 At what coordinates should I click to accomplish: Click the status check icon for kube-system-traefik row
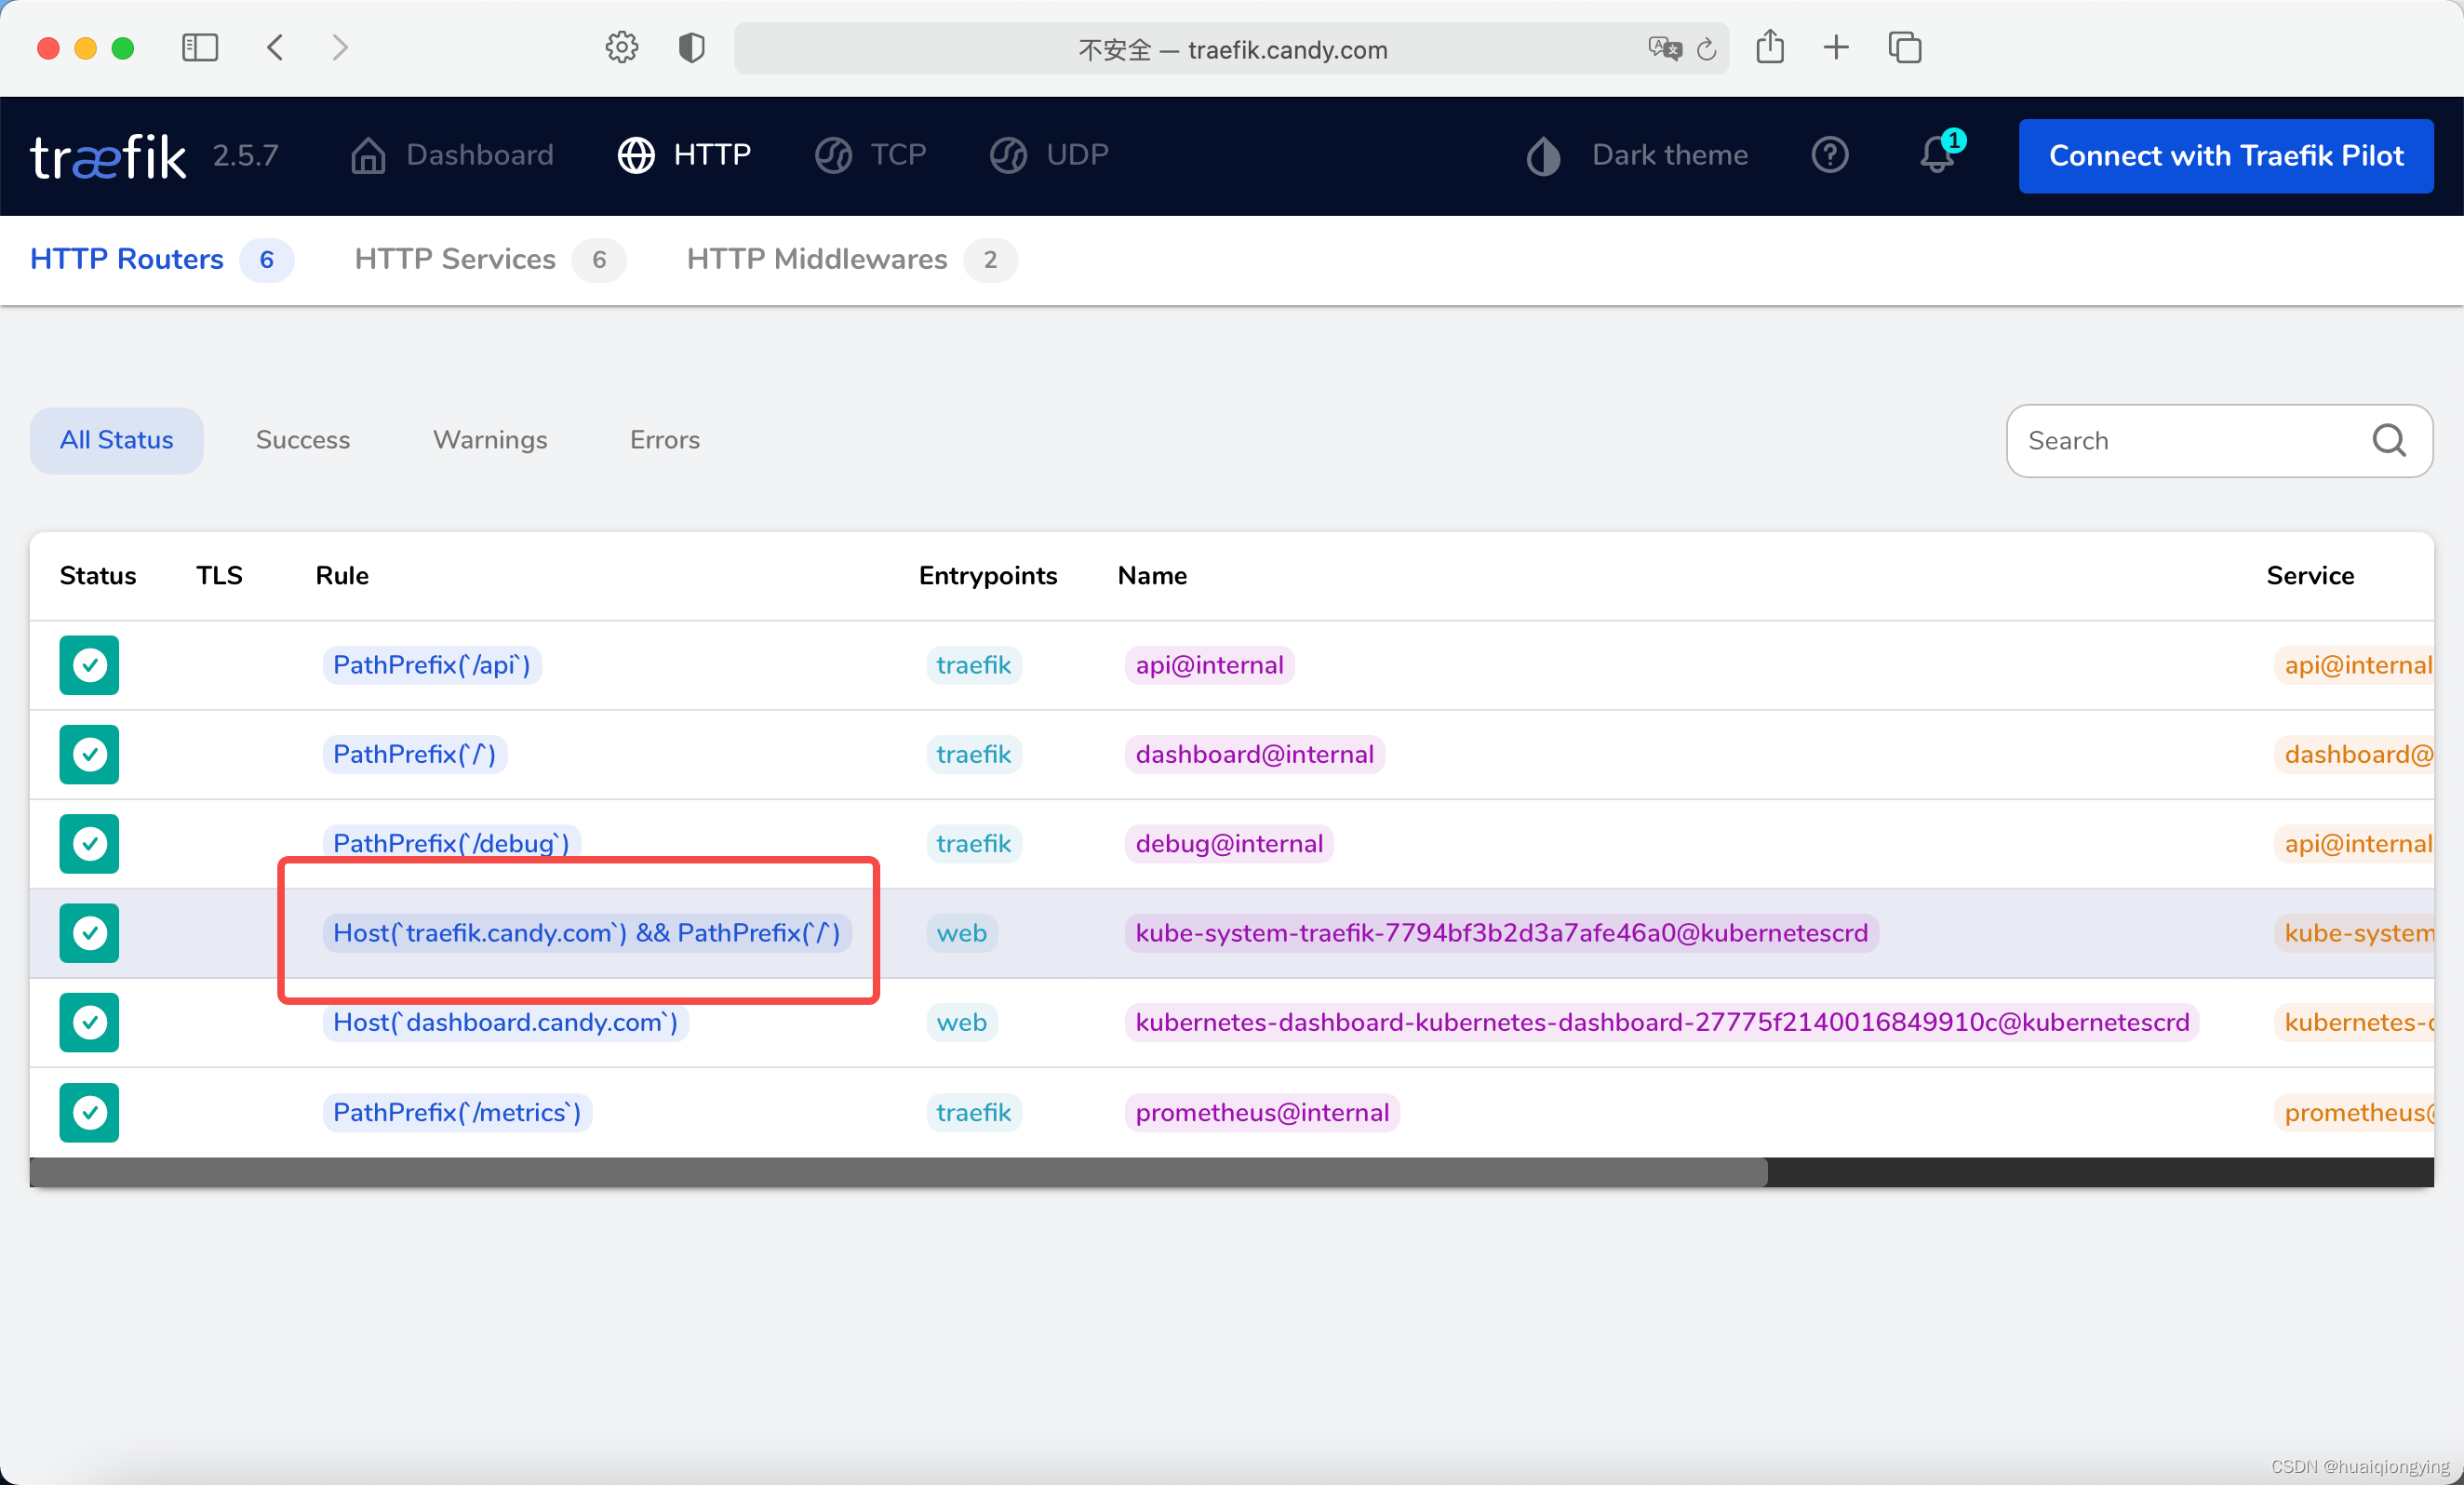89,933
